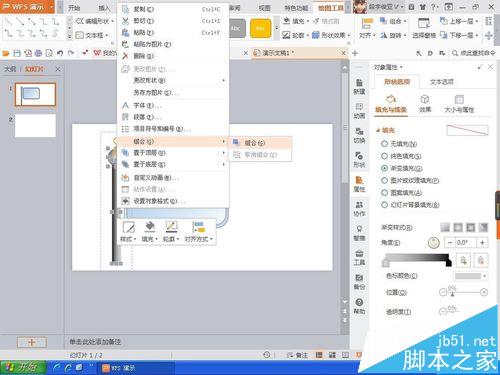Click 切换 (Transition) in side pane strip
Image resolution: width=500 pixels, height=375 pixels.
(x=359, y=136)
